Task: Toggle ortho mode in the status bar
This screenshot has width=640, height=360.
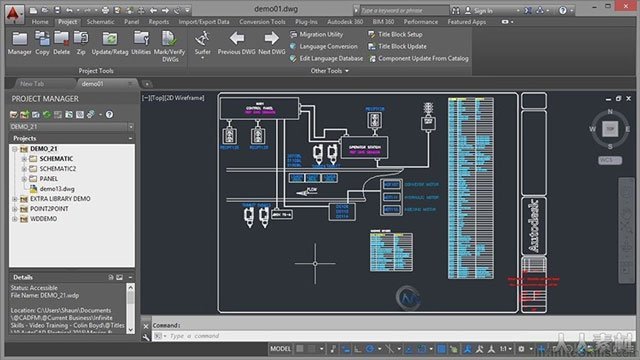Action: [358, 349]
